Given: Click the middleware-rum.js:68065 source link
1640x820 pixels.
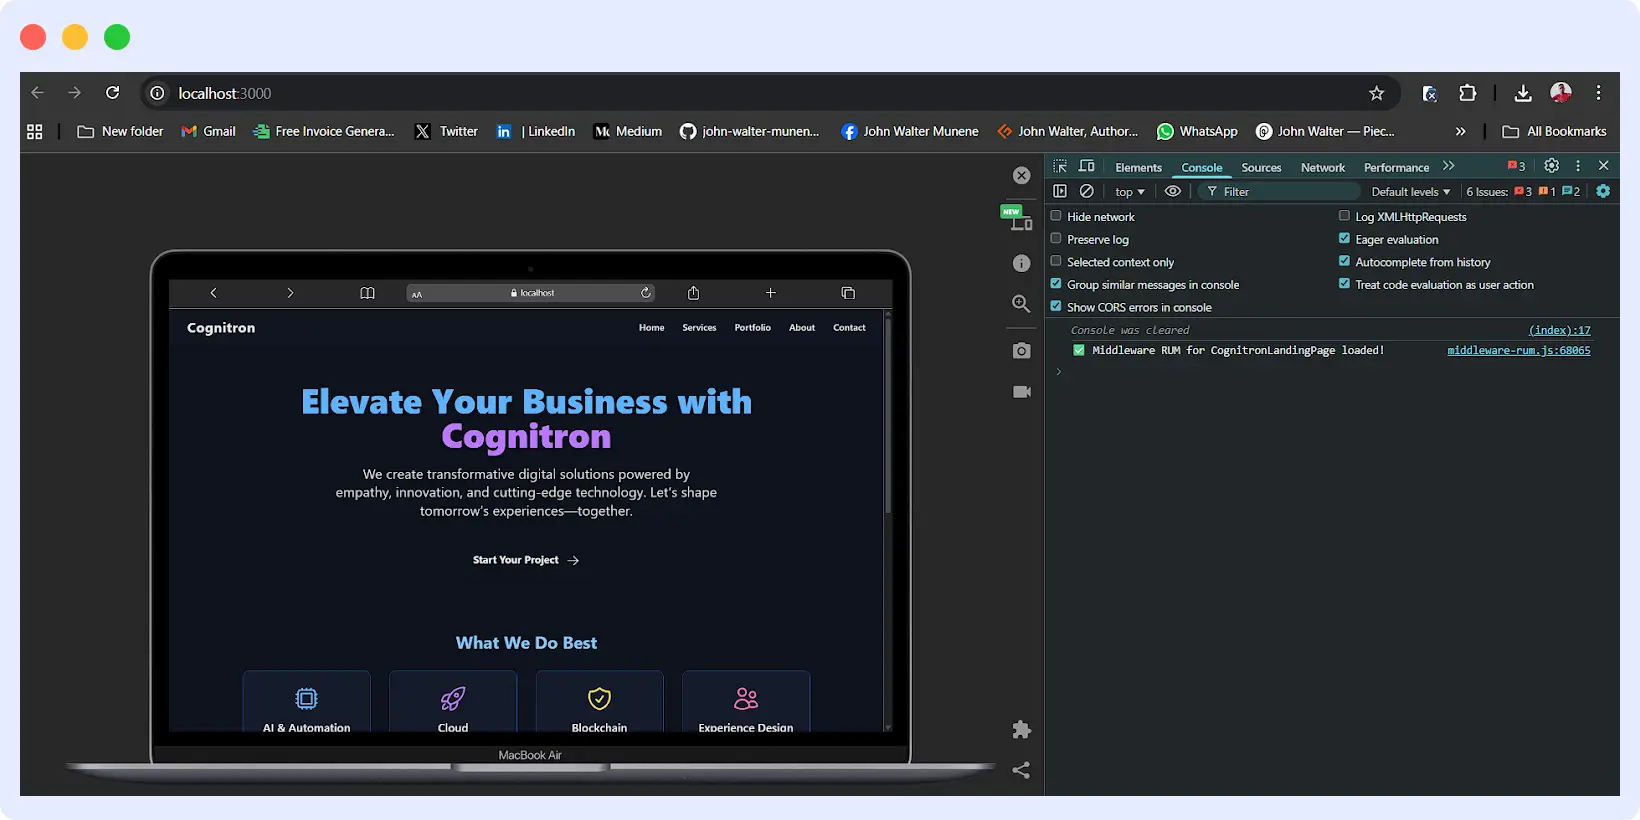Looking at the screenshot, I should click(x=1518, y=351).
